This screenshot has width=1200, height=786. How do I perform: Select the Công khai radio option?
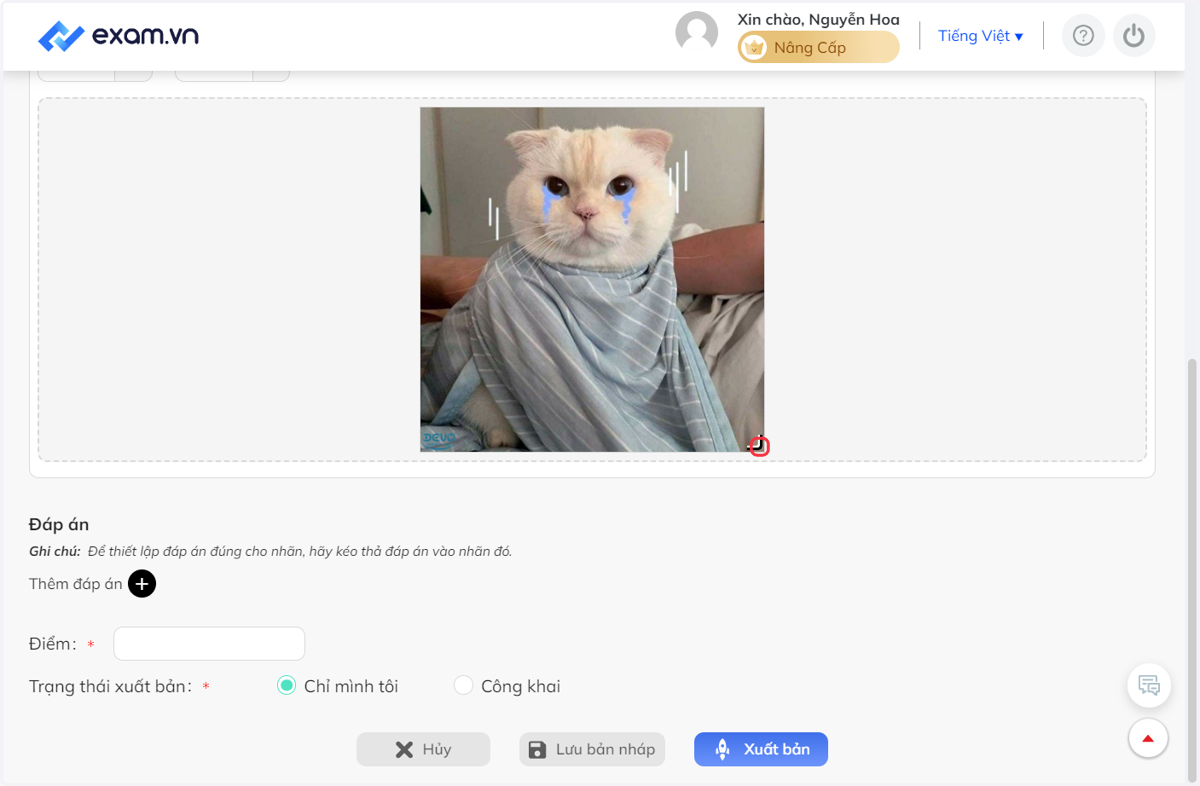point(463,686)
